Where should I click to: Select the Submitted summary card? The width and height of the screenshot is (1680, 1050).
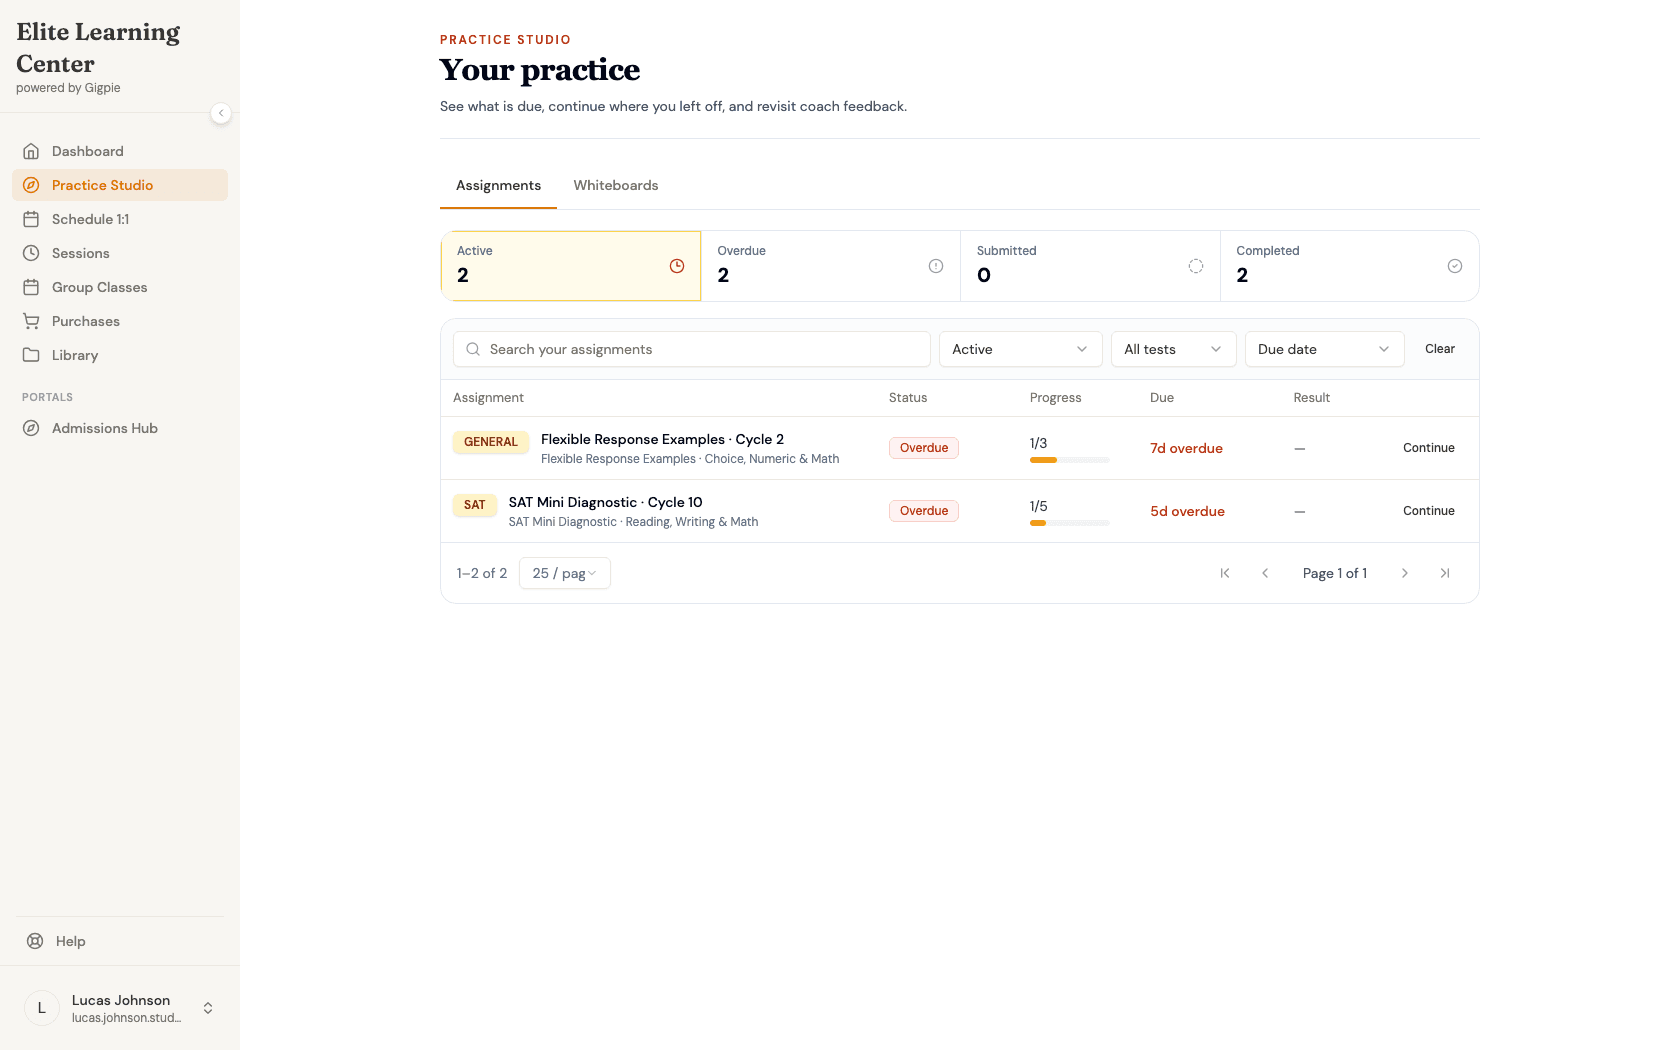pos(1090,266)
